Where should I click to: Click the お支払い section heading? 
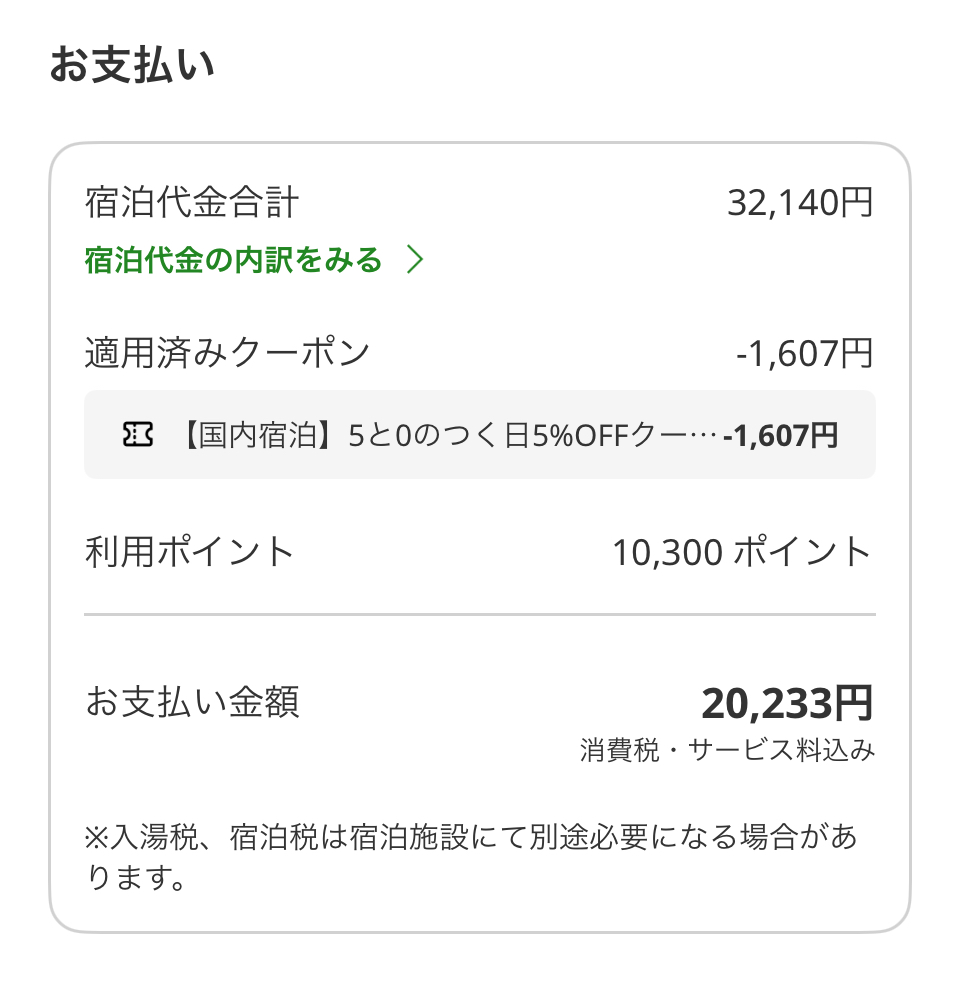tap(132, 66)
